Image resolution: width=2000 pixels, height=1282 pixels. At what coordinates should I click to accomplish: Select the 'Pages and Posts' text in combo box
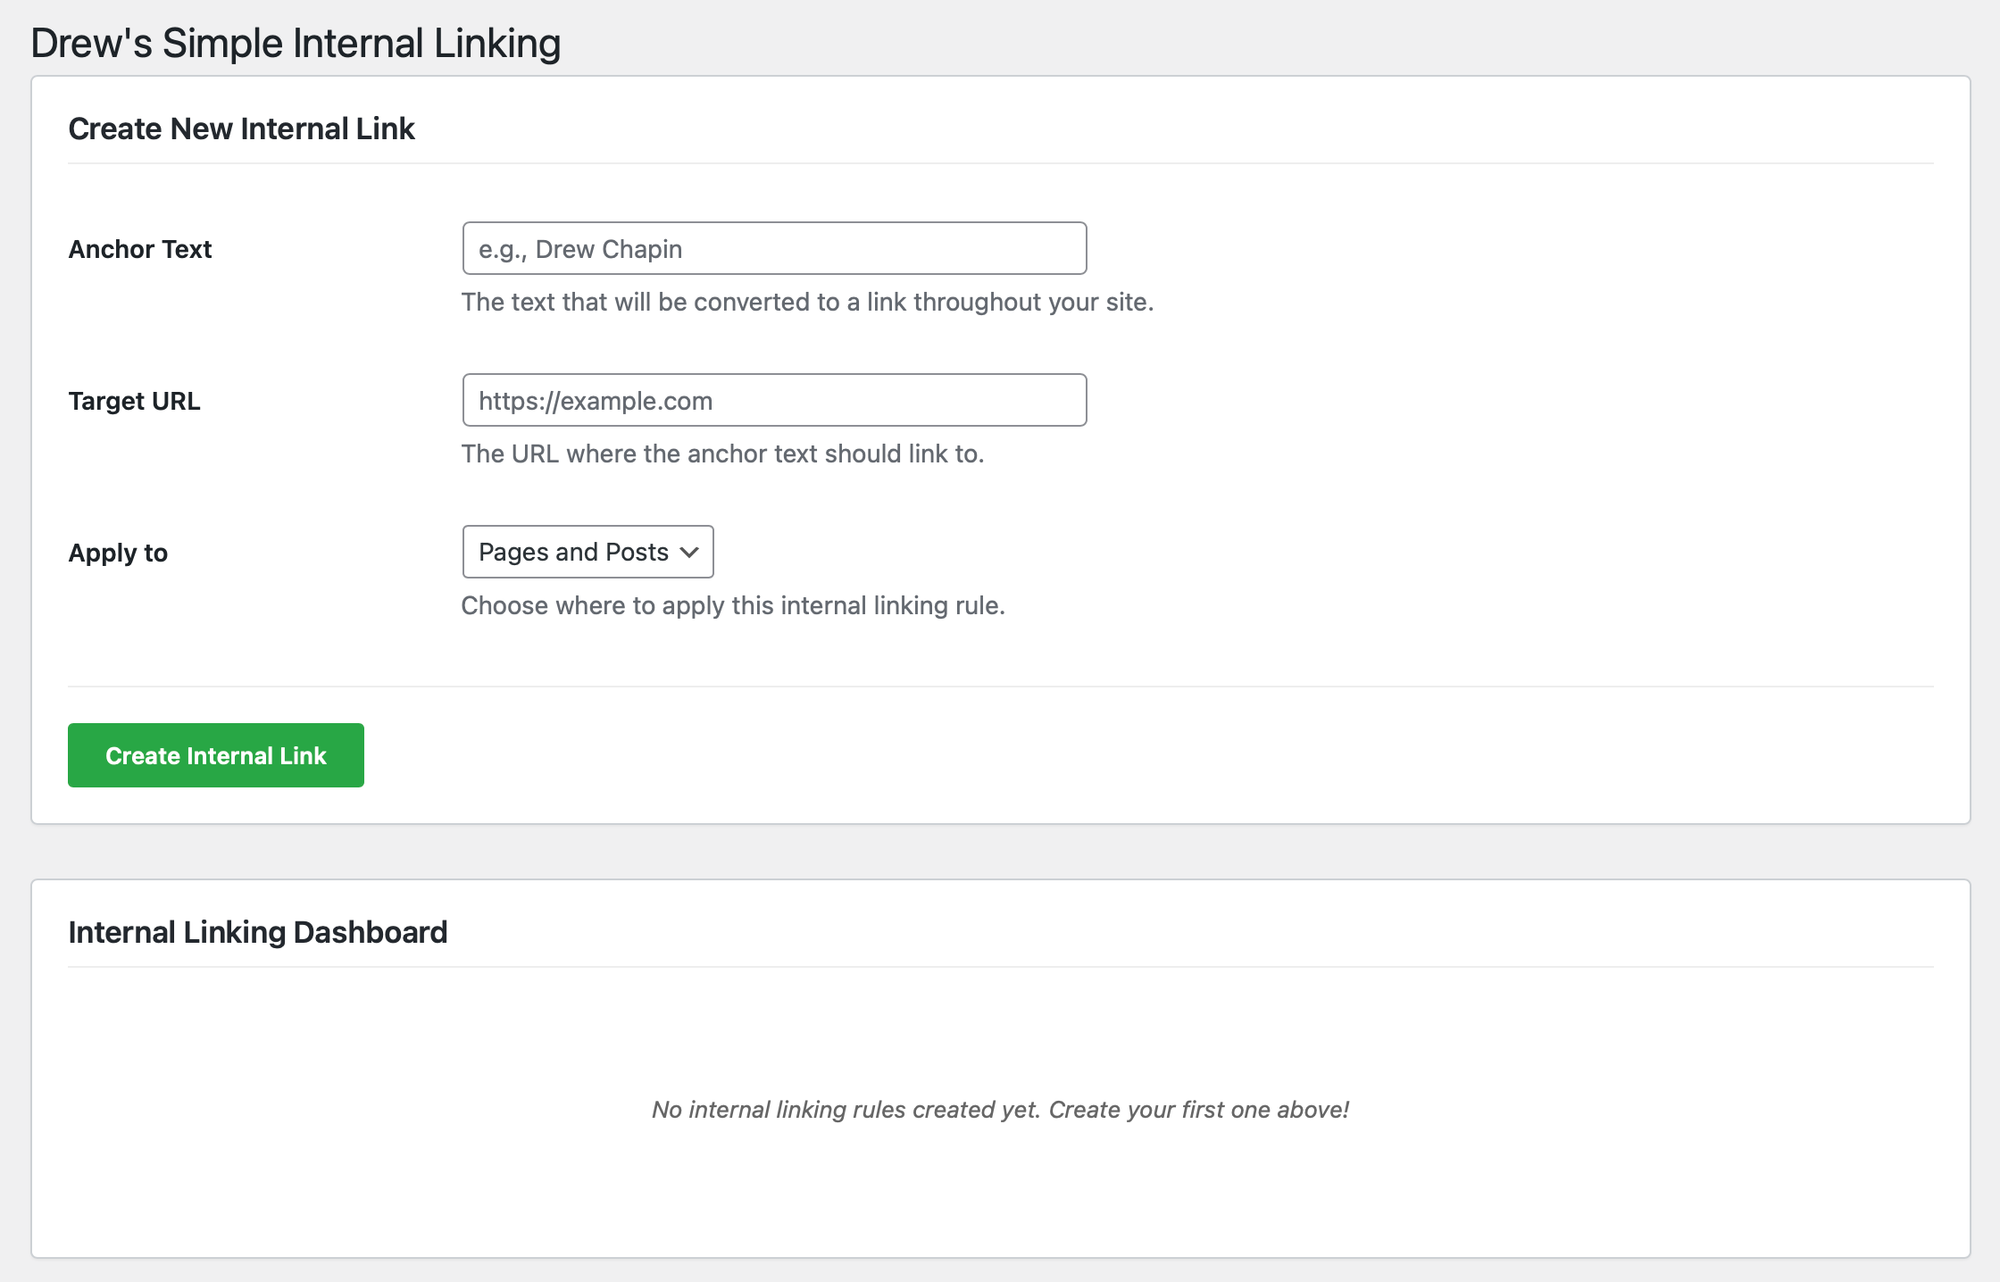point(573,552)
